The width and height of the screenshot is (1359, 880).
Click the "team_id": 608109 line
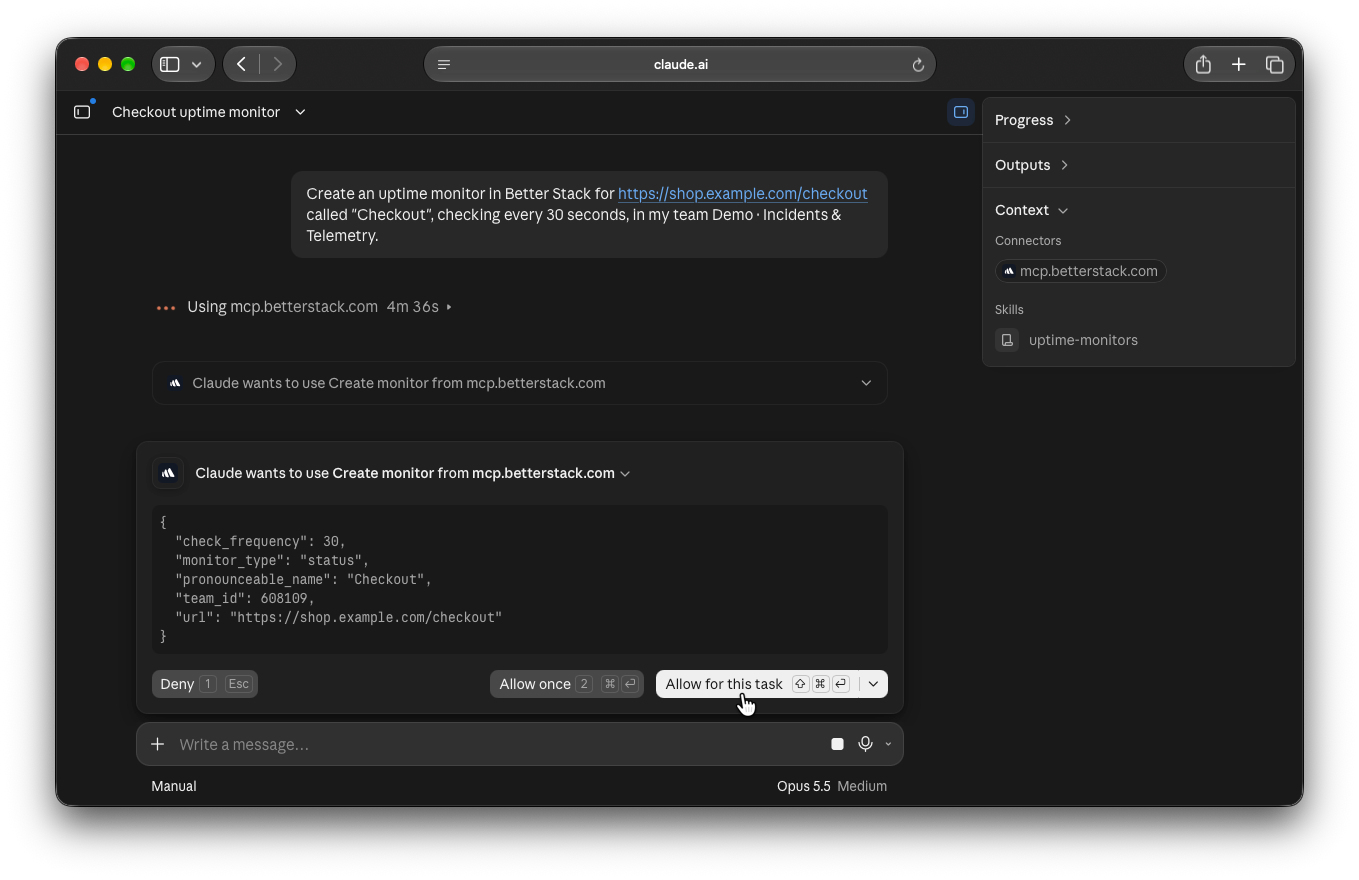(x=245, y=598)
